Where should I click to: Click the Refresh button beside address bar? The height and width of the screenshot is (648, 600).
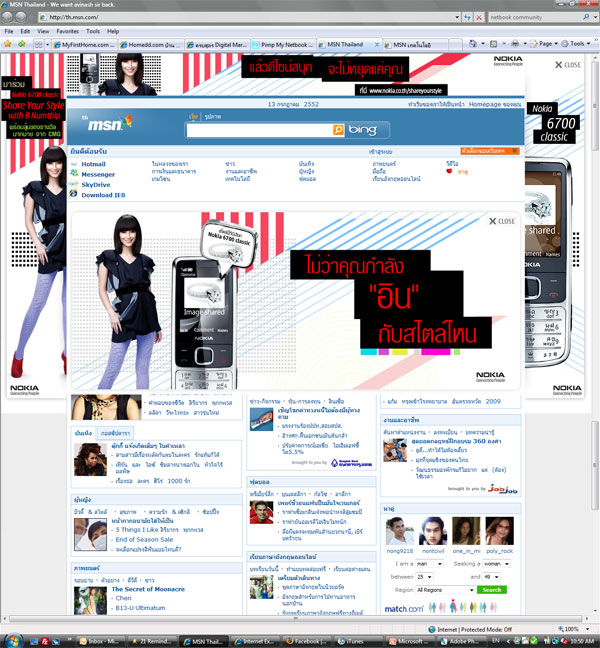point(467,17)
